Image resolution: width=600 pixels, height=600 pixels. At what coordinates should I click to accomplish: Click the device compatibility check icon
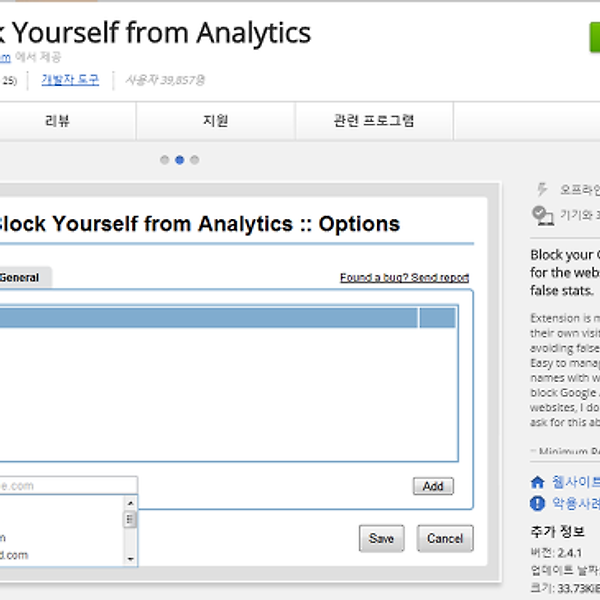tap(543, 214)
